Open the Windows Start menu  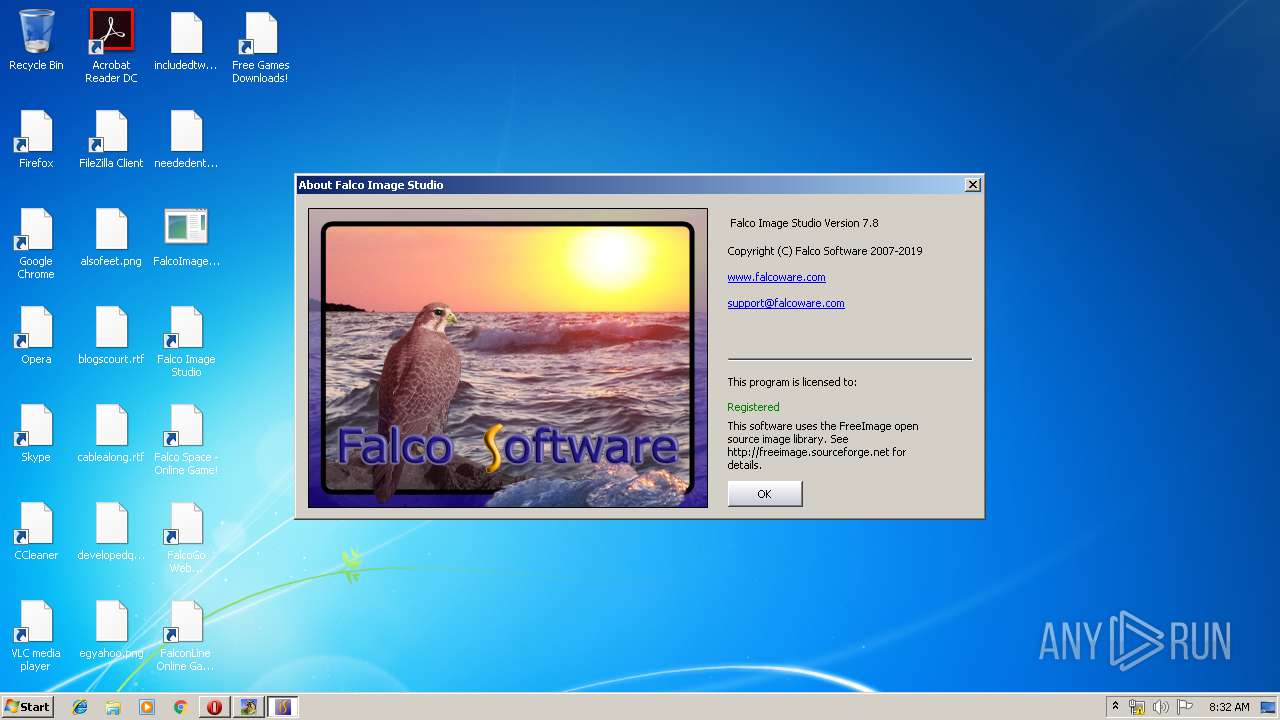(27, 706)
